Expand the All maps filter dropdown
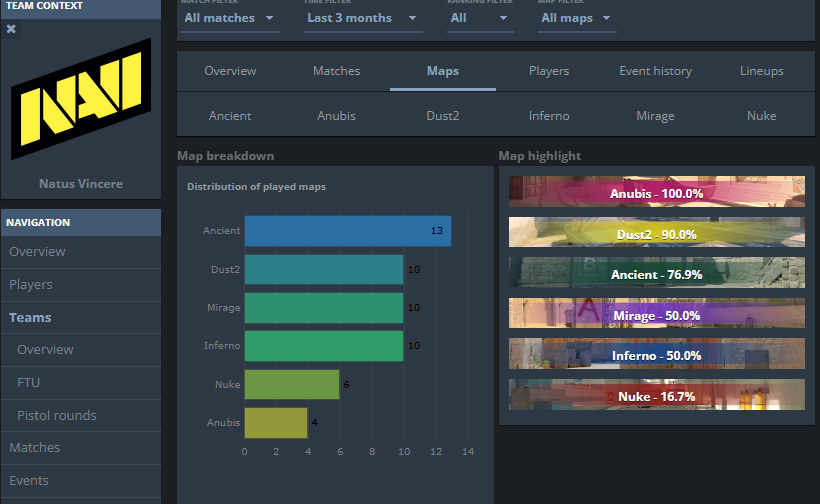The image size is (820, 504). [x=576, y=18]
